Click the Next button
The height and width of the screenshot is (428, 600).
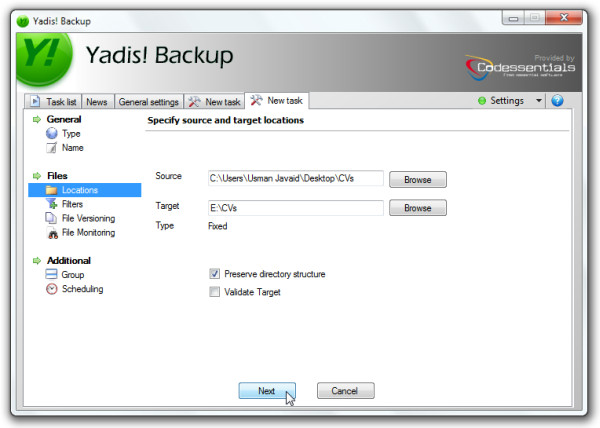267,391
